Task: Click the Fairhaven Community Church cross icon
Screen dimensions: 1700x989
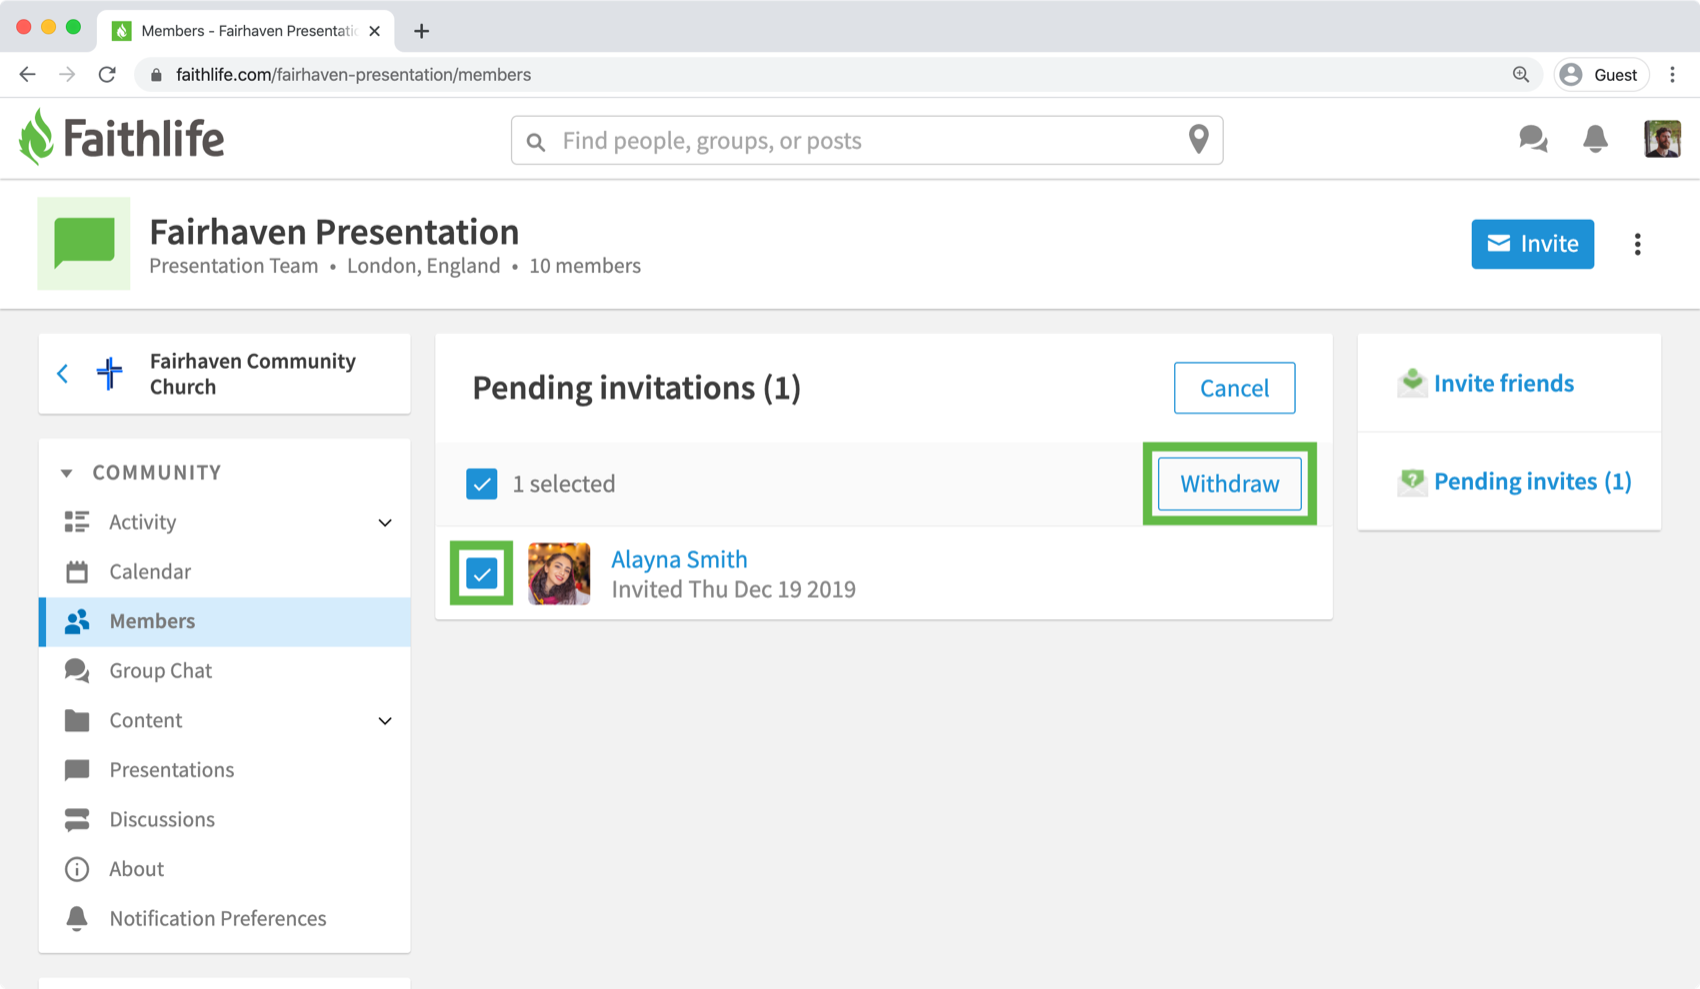Action: pyautogui.click(x=110, y=374)
